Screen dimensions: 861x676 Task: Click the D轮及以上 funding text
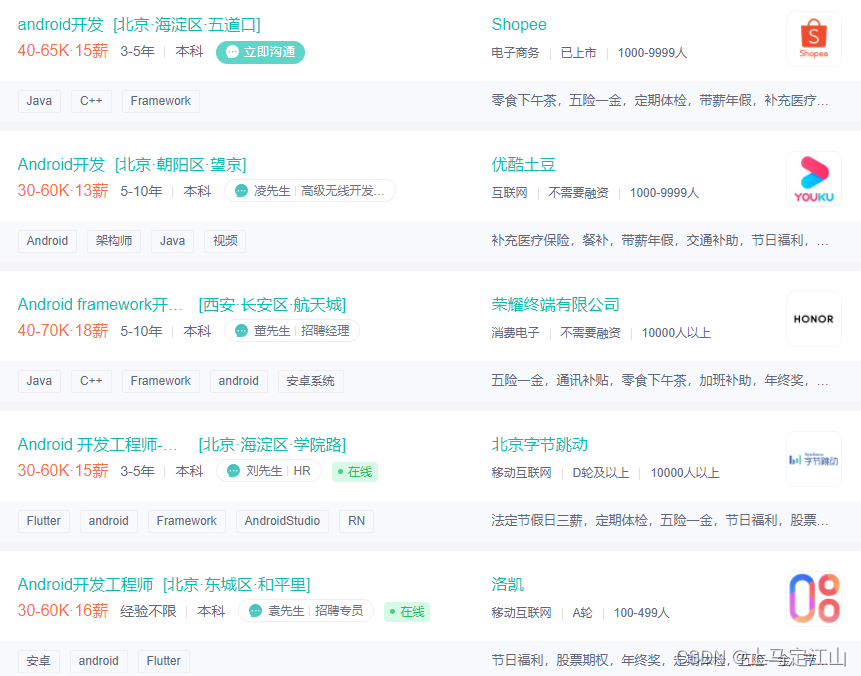point(601,473)
